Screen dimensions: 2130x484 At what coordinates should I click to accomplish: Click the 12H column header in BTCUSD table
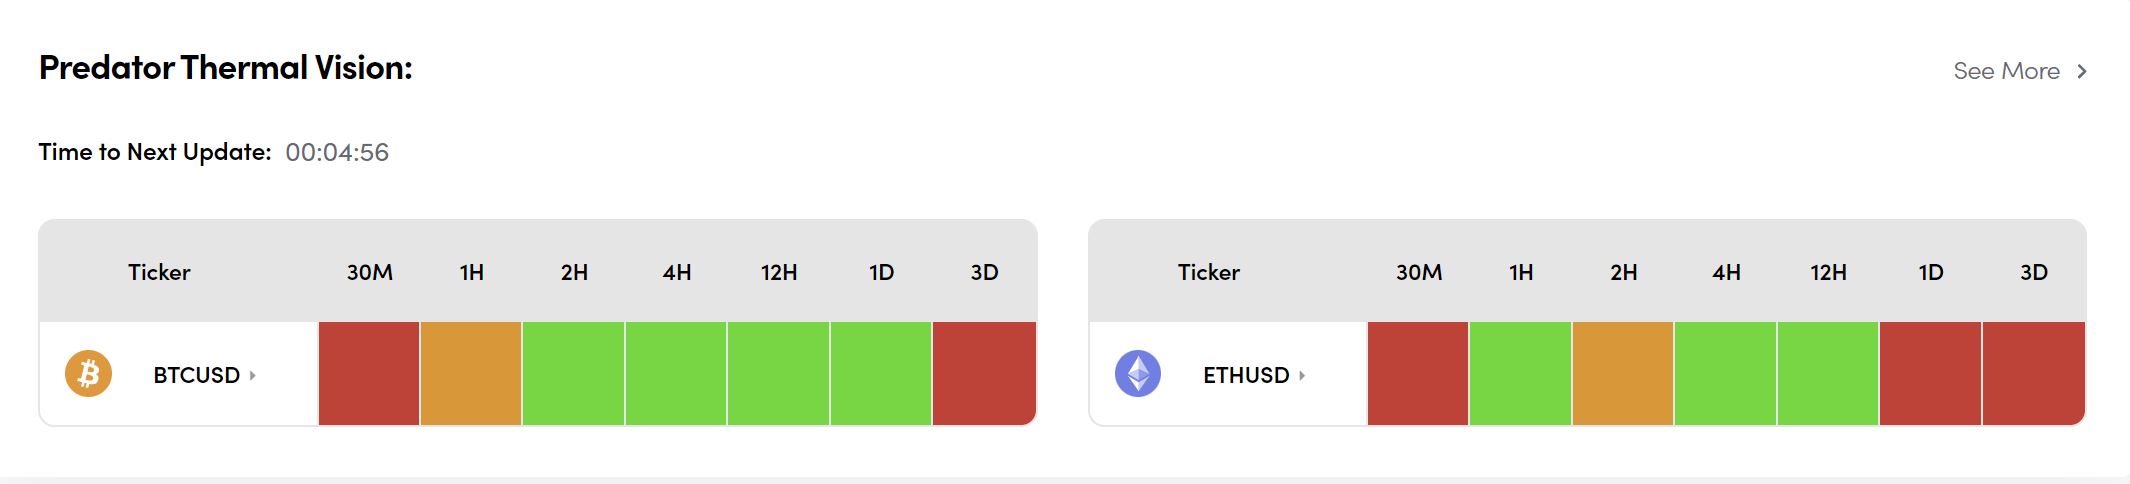[x=779, y=272]
